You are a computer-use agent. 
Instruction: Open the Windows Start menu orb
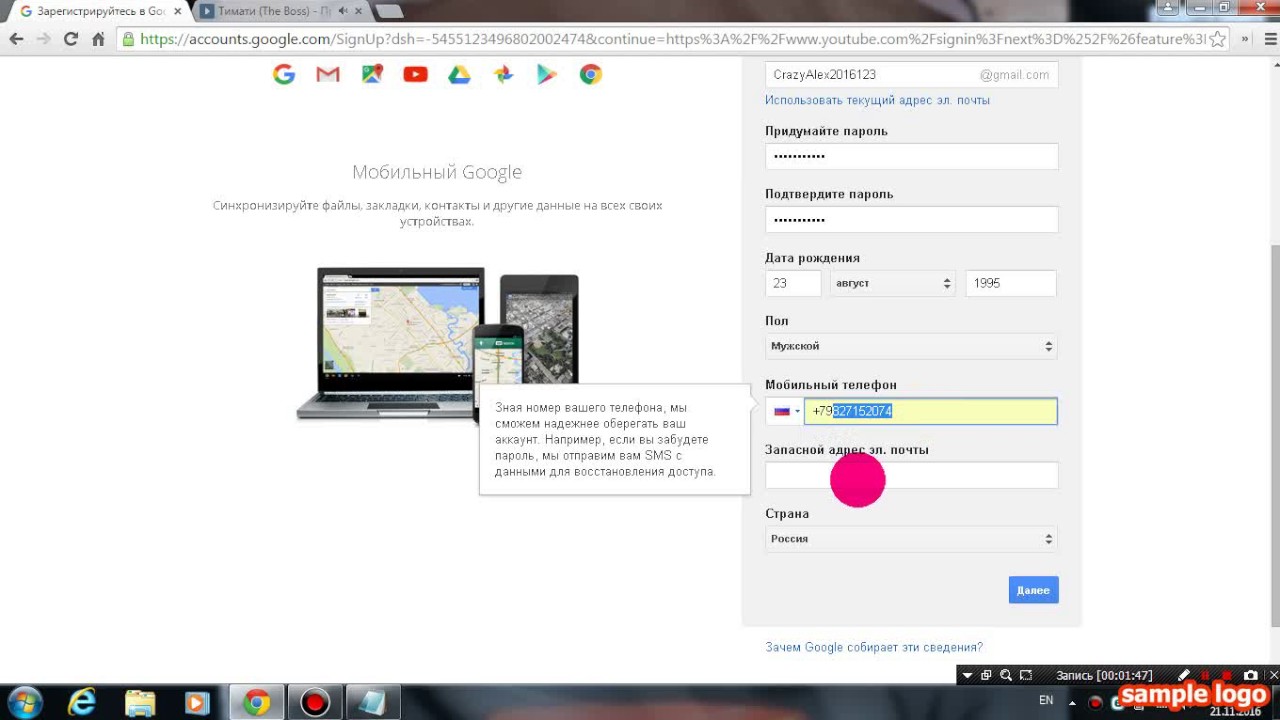[x=25, y=702]
